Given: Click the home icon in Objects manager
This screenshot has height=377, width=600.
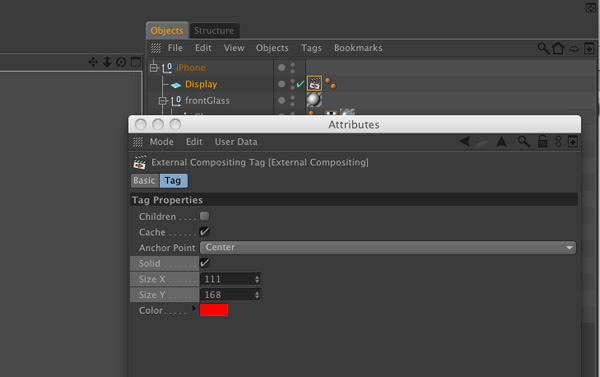Looking at the screenshot, I should pyautogui.click(x=558, y=48).
